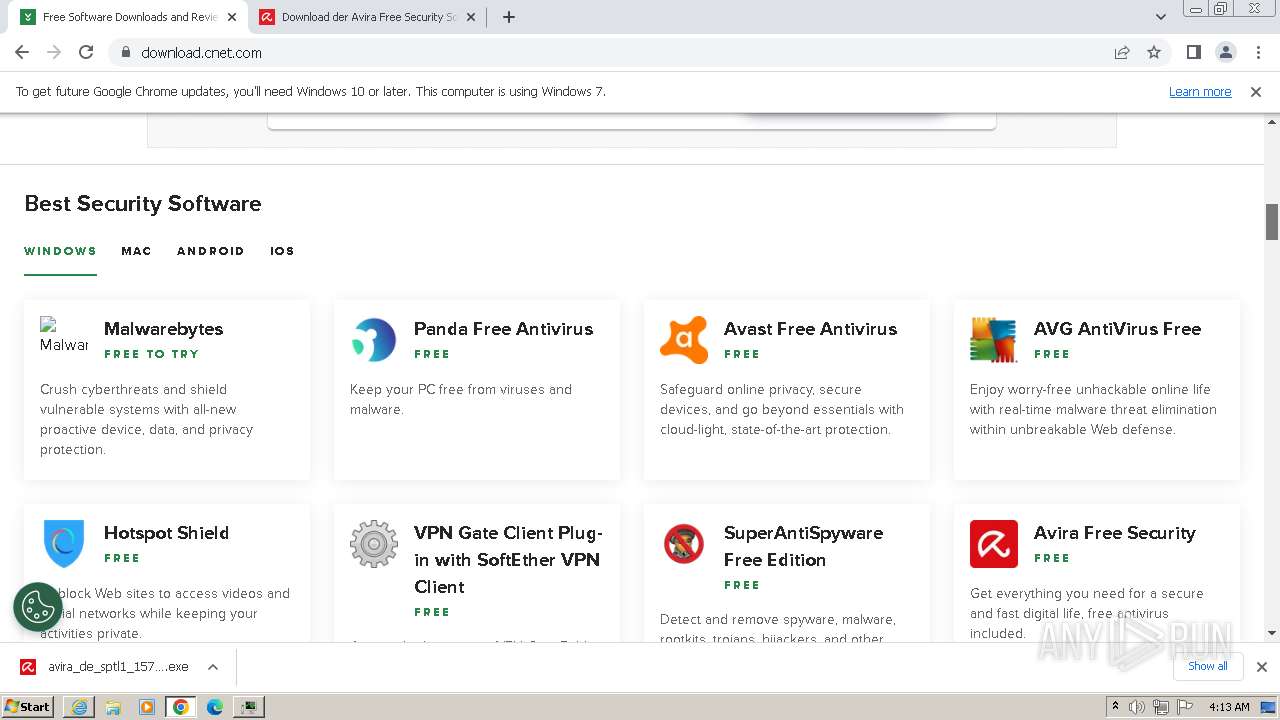Show hidden system tray icons
Viewport: 1280px width, 720px height.
[1115, 707]
